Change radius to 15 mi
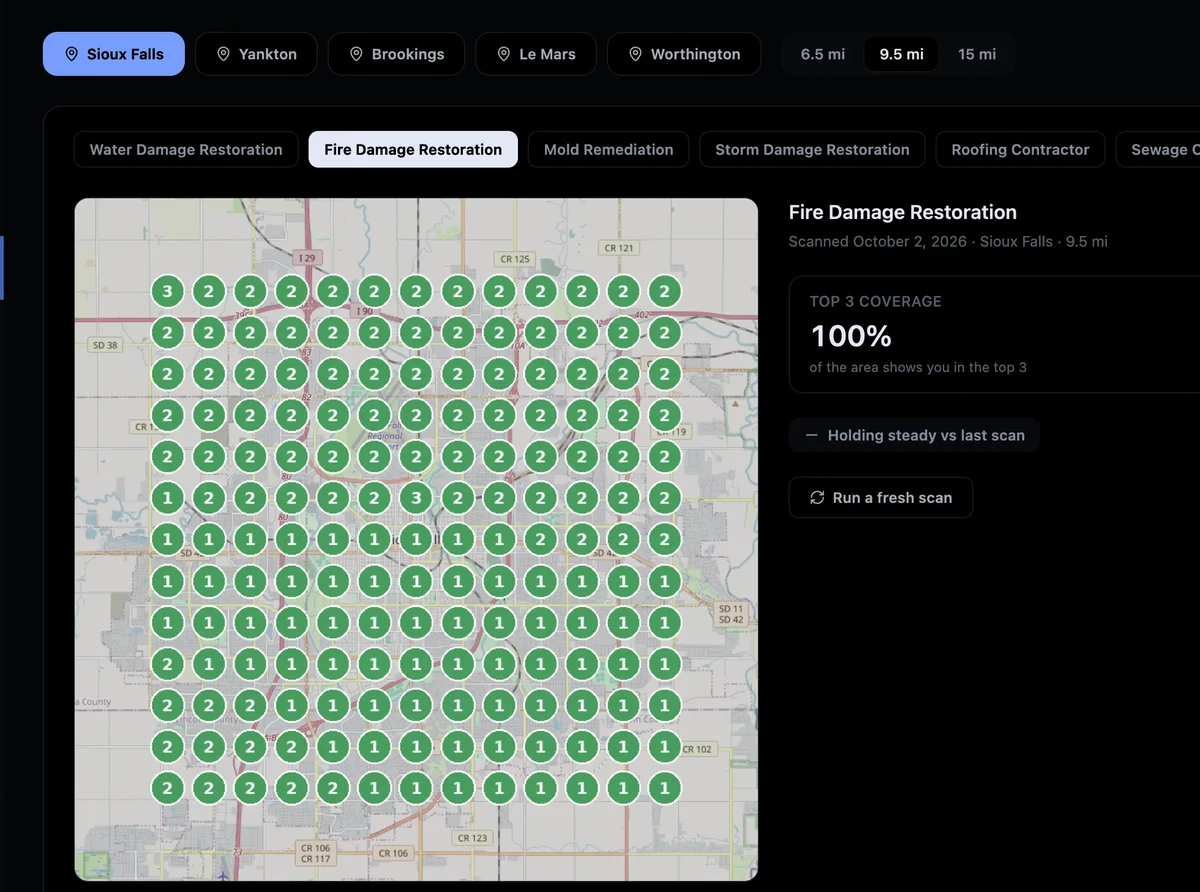Viewport: 1200px width, 892px height. coord(977,54)
